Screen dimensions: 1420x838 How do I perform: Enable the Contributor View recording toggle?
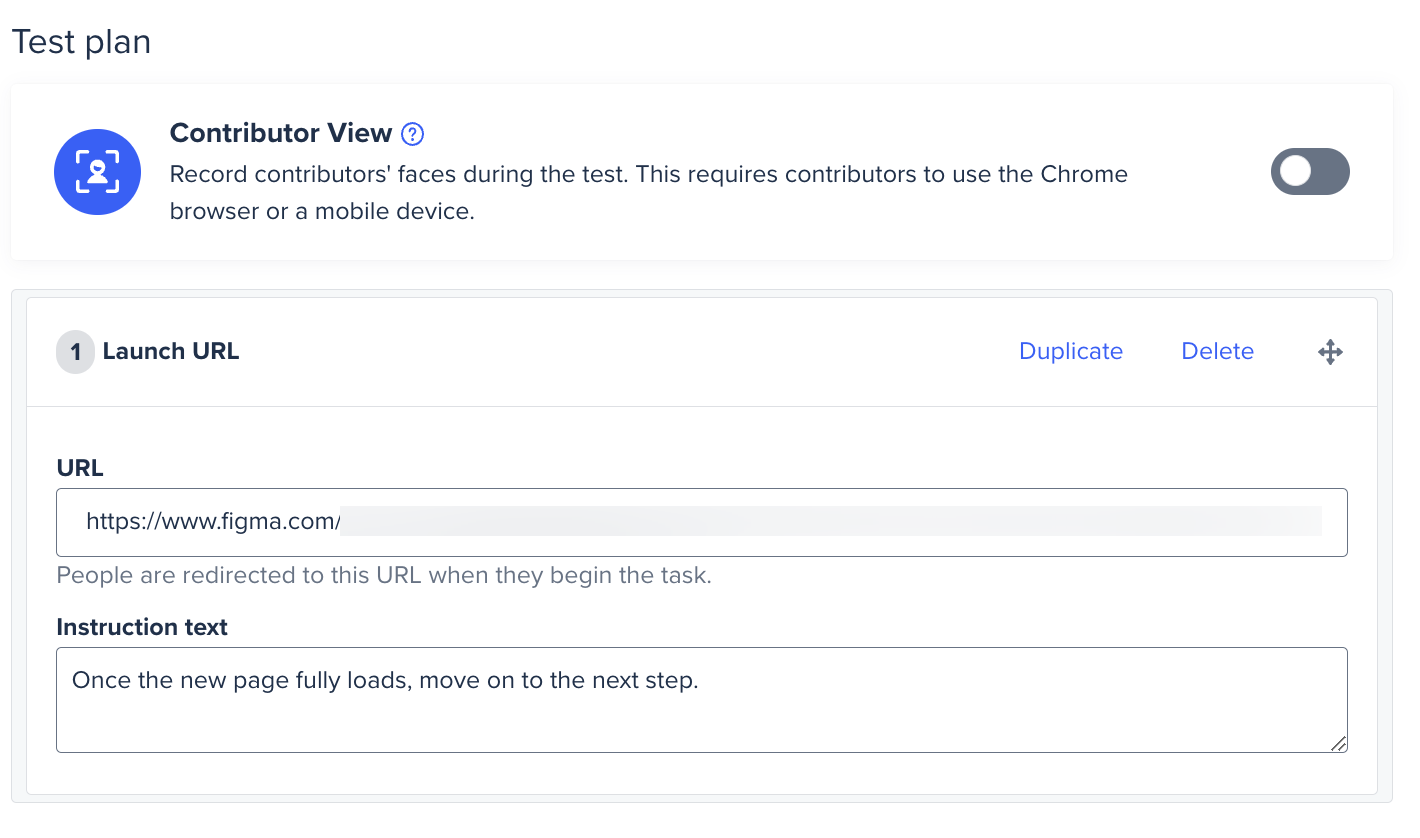1310,171
